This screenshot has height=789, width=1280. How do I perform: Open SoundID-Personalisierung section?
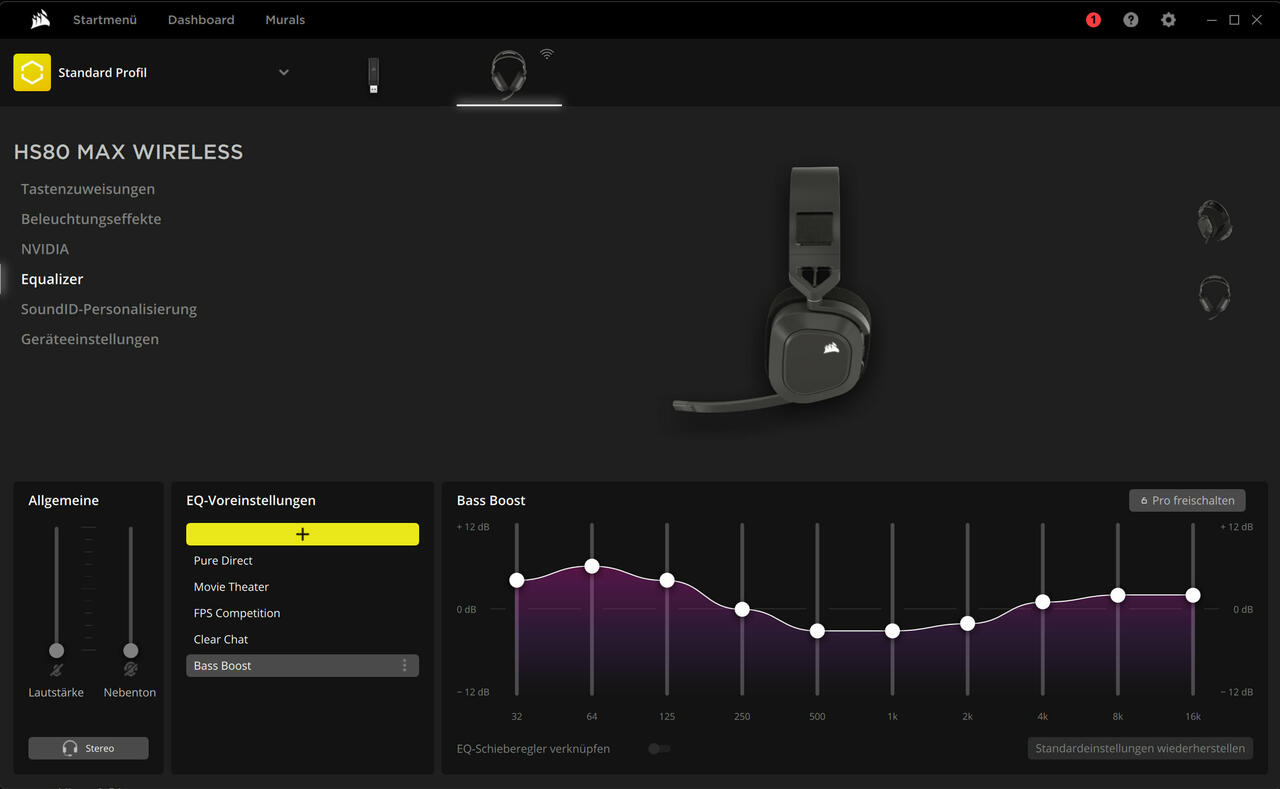pos(109,309)
